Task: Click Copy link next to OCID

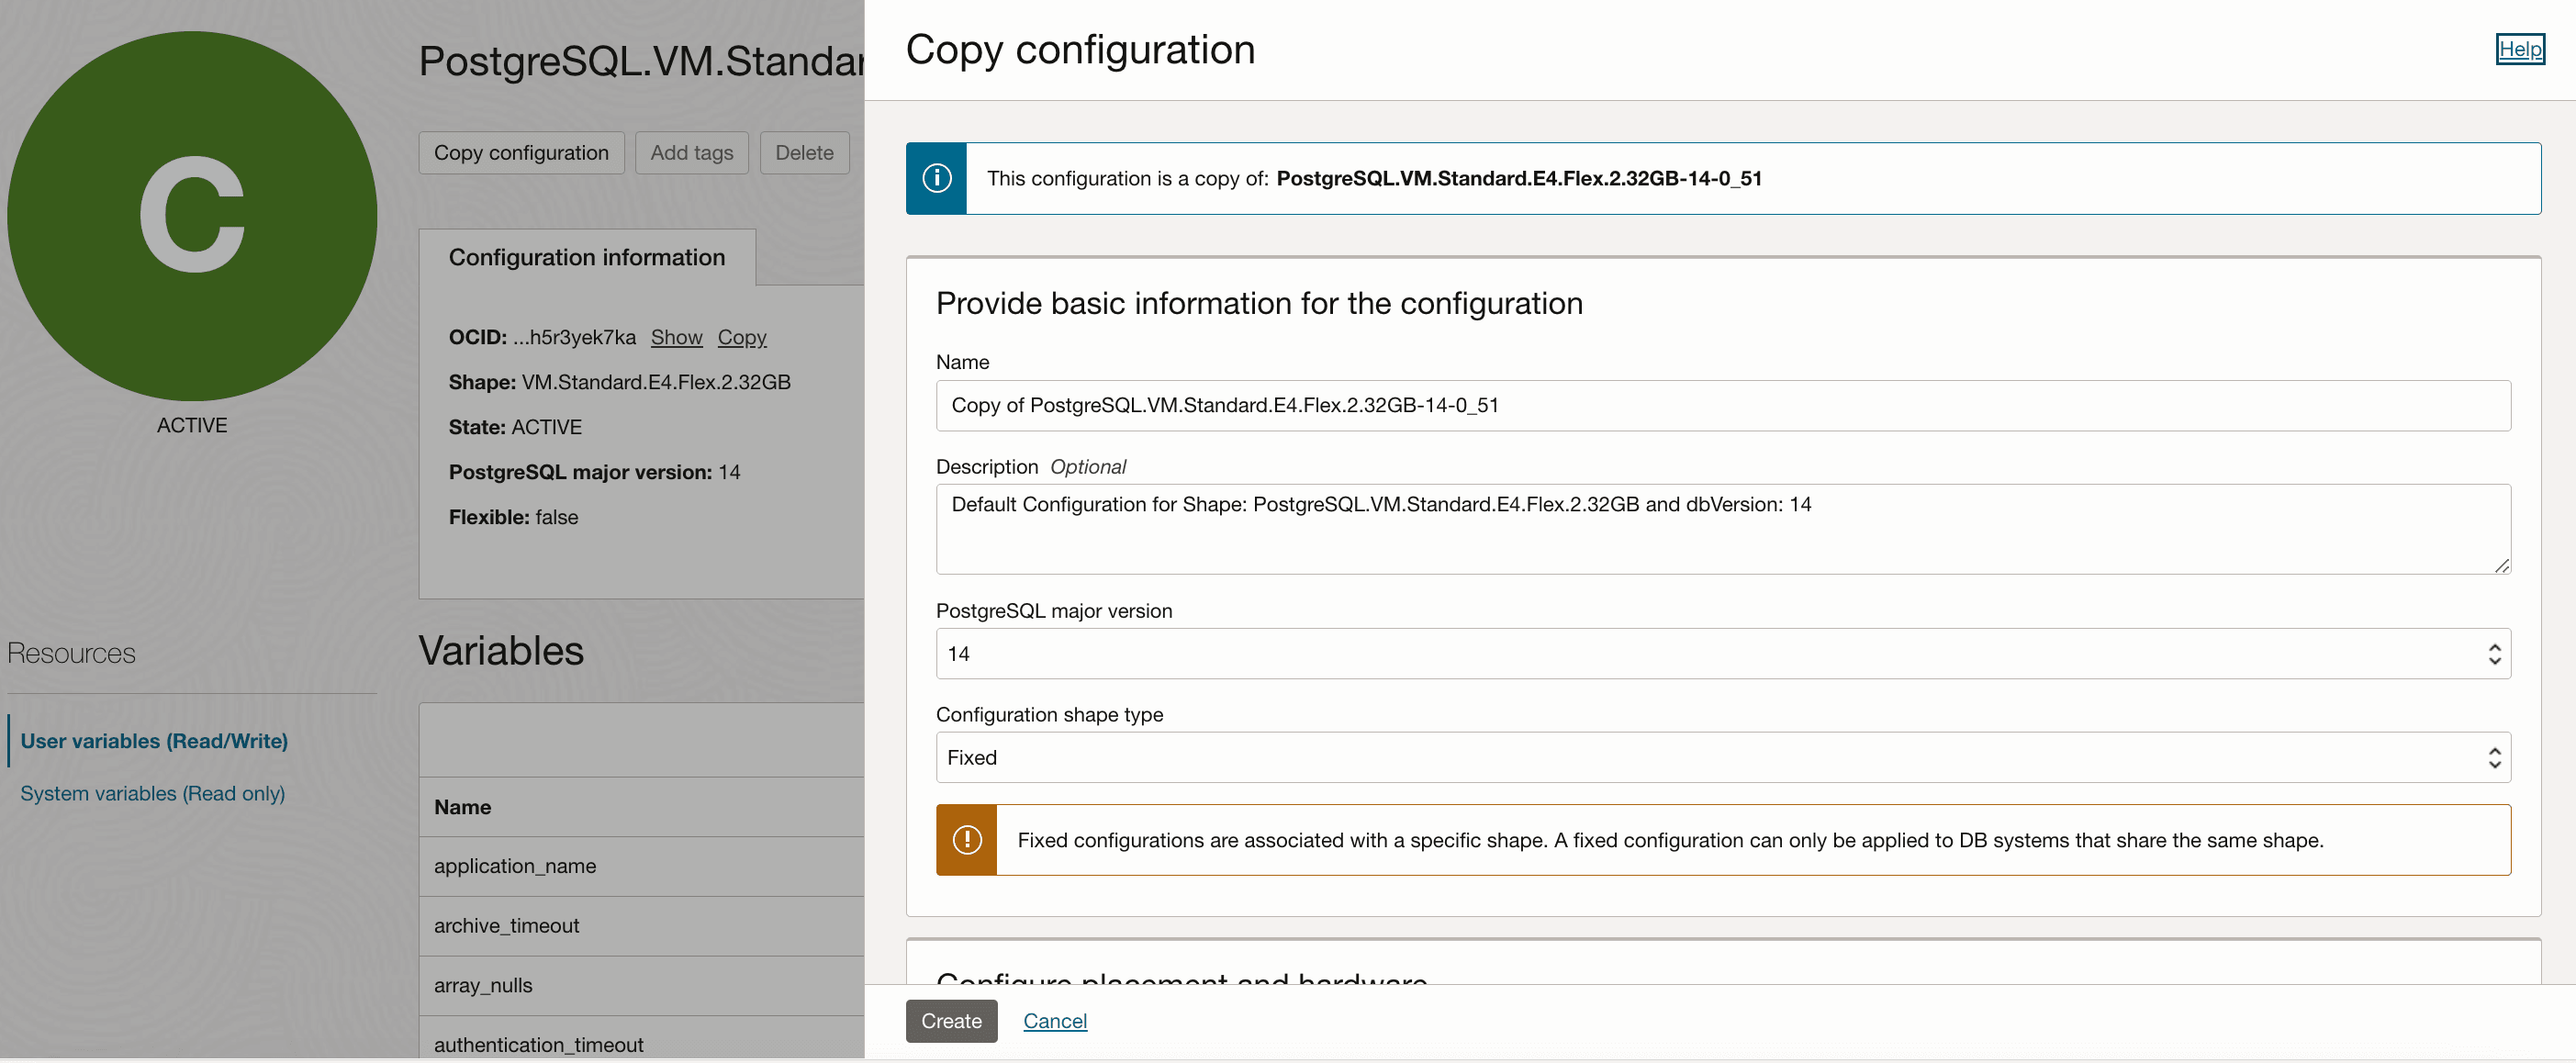Action: 741,337
